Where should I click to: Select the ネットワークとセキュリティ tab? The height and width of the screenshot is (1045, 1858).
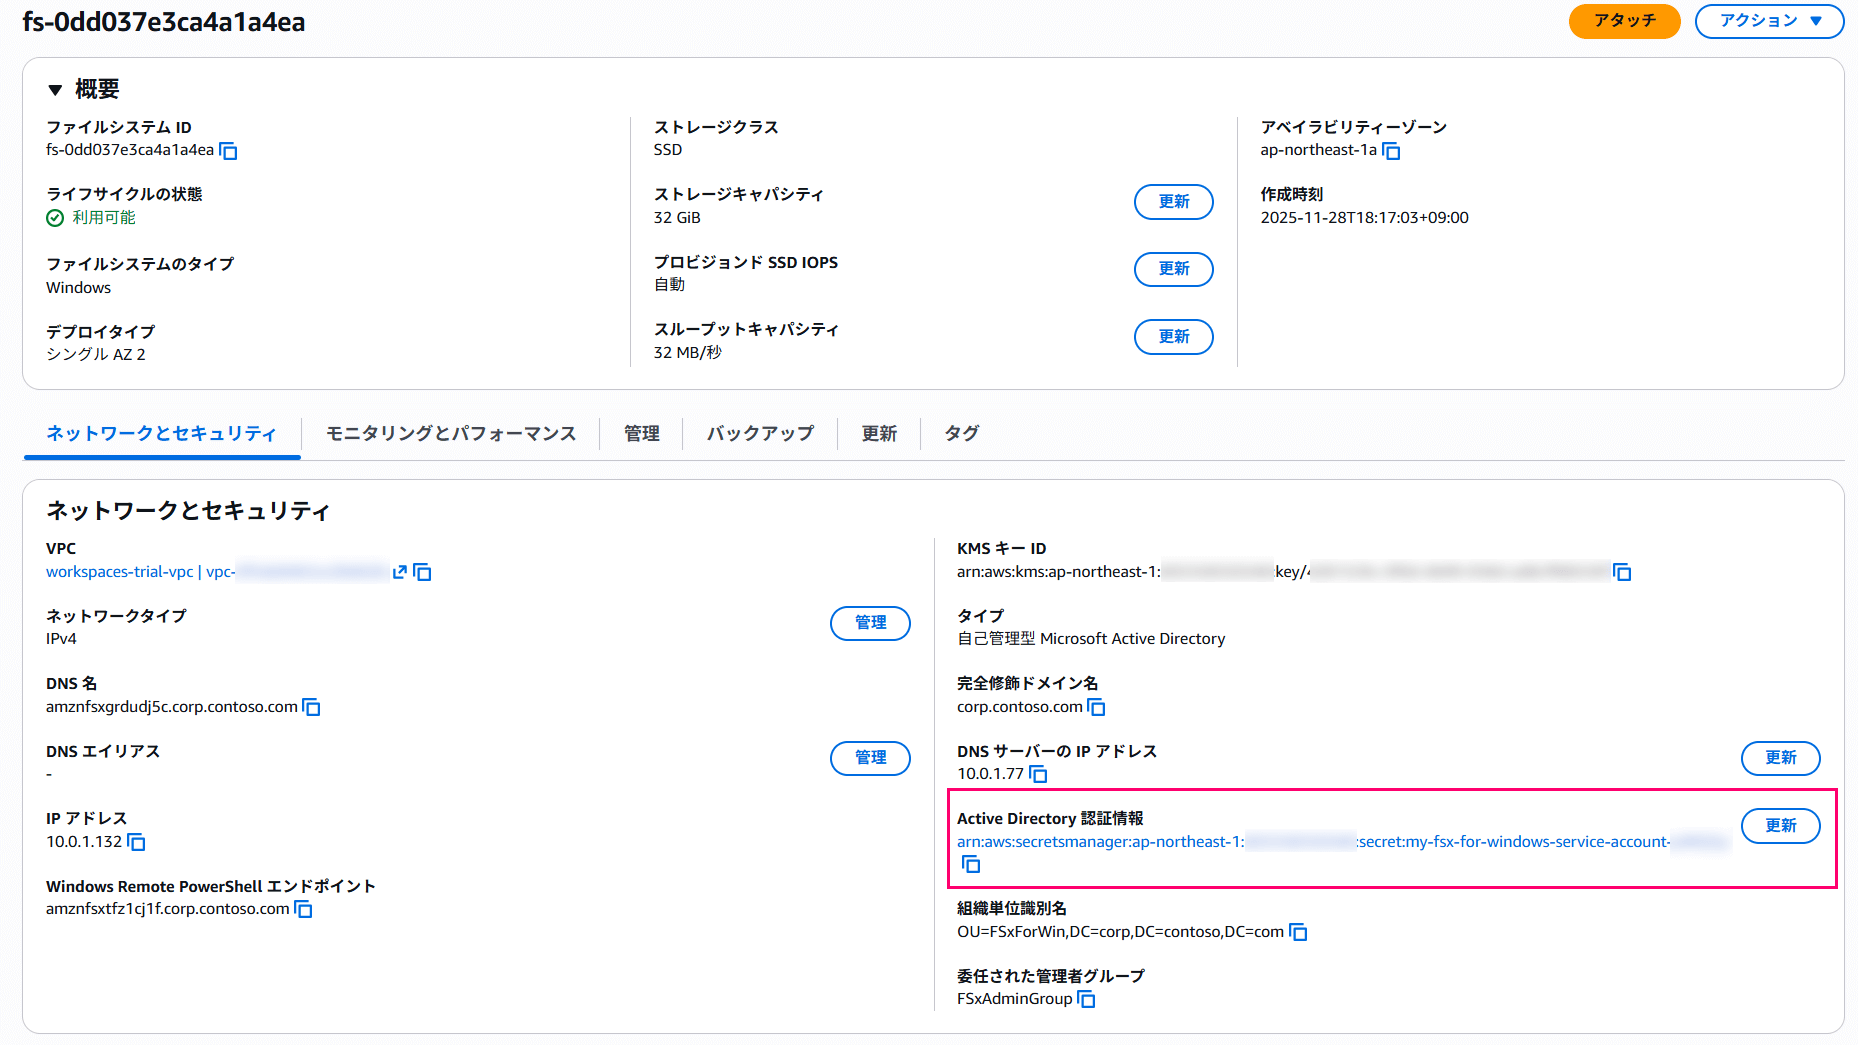[161, 433]
